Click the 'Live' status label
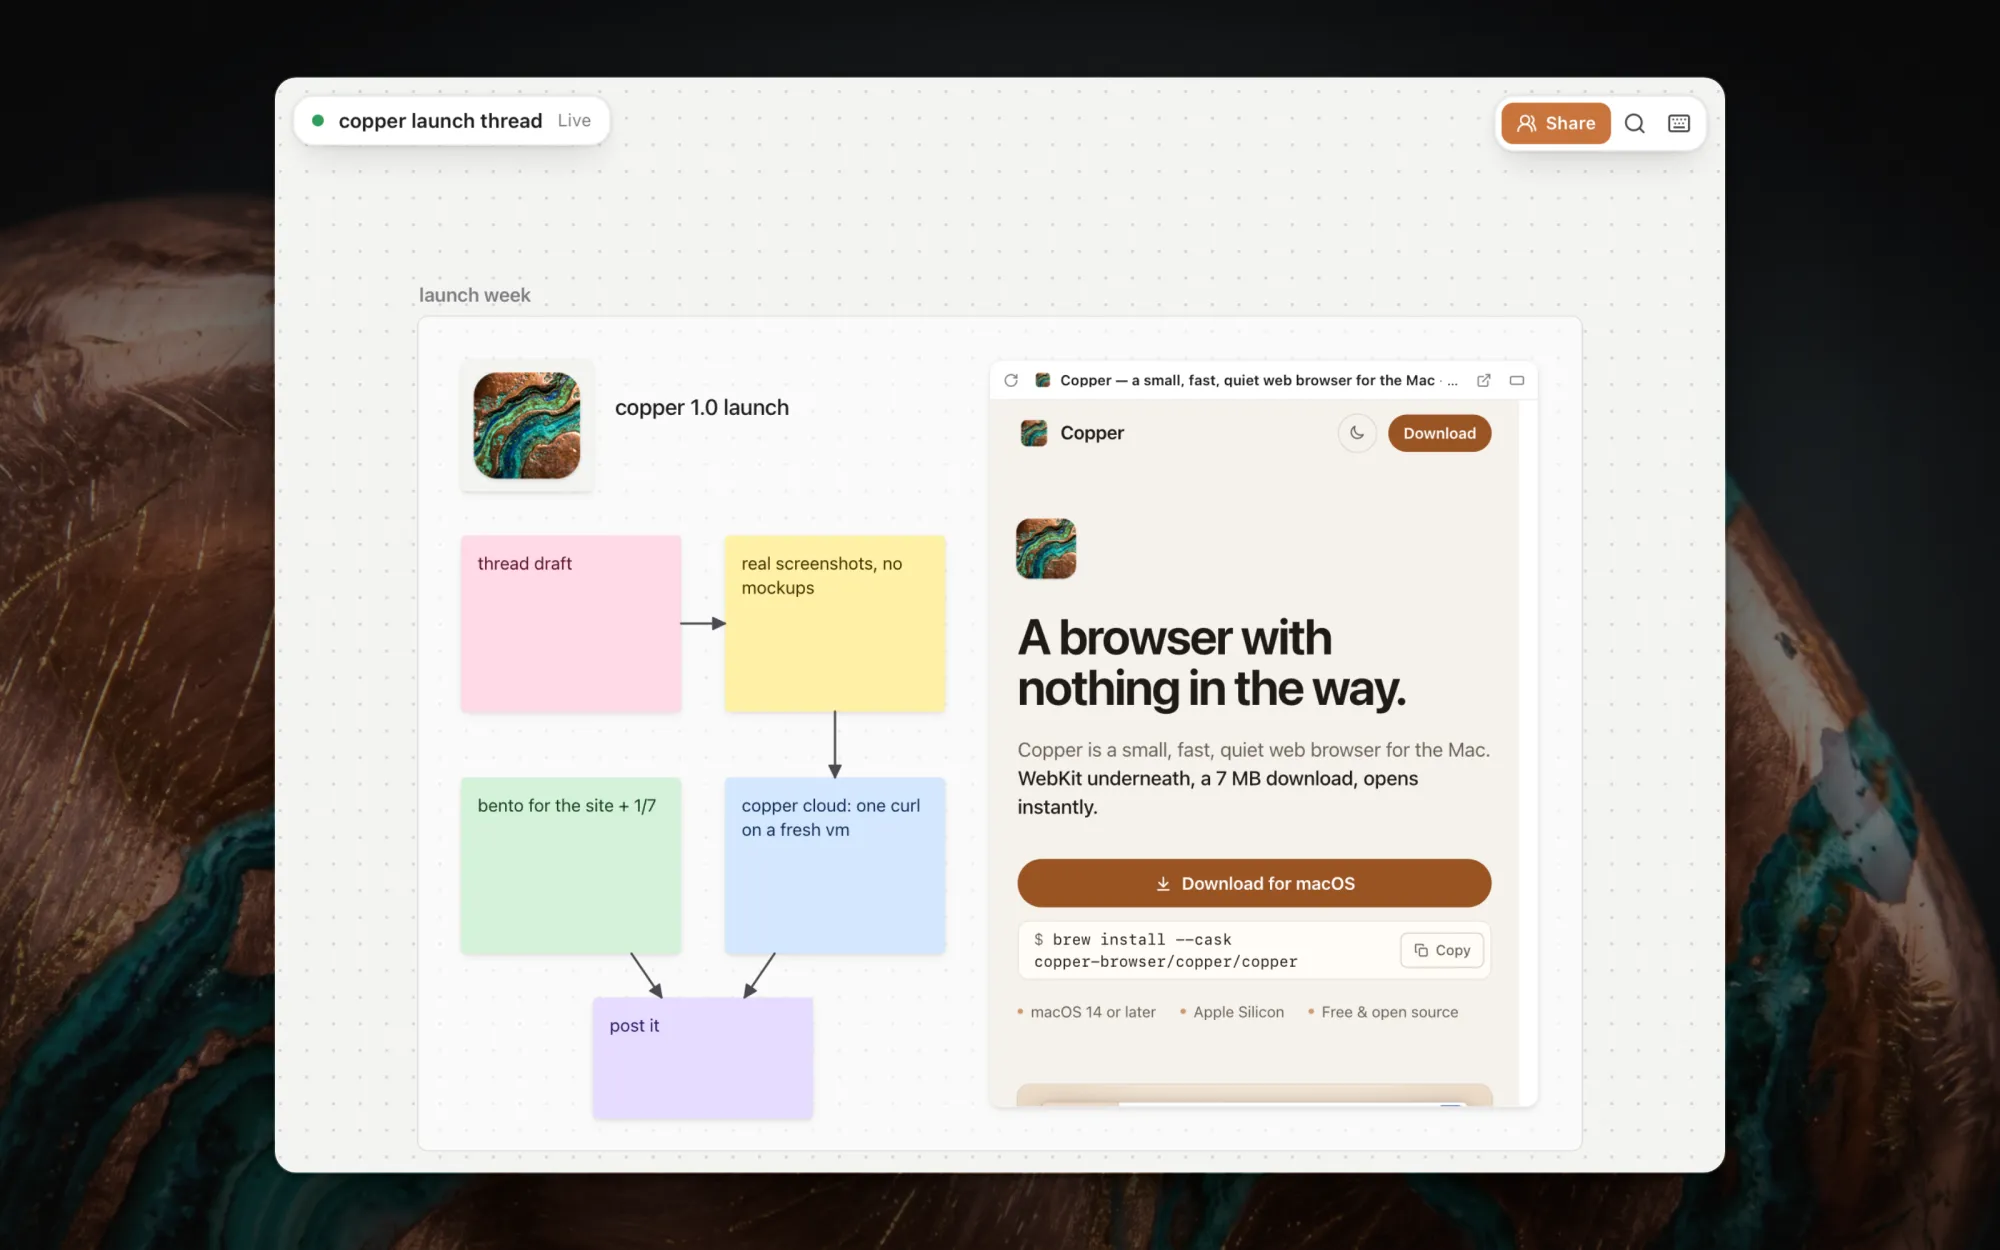This screenshot has width=2000, height=1250. click(x=574, y=121)
